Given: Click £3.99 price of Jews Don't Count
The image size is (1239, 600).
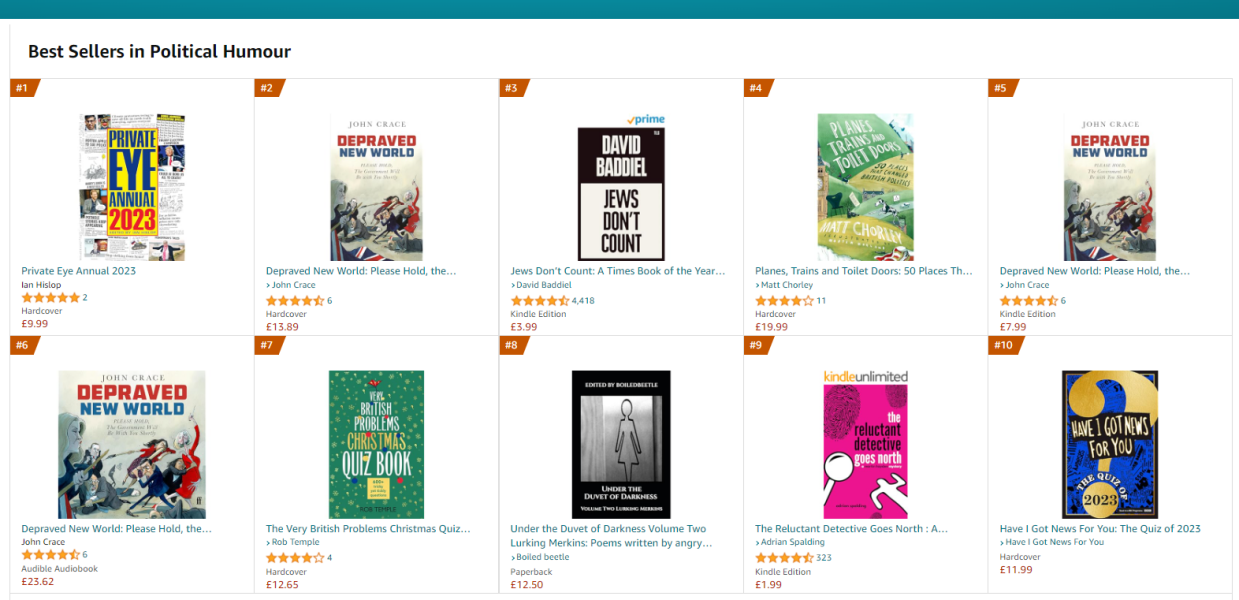Looking at the screenshot, I should (526, 327).
